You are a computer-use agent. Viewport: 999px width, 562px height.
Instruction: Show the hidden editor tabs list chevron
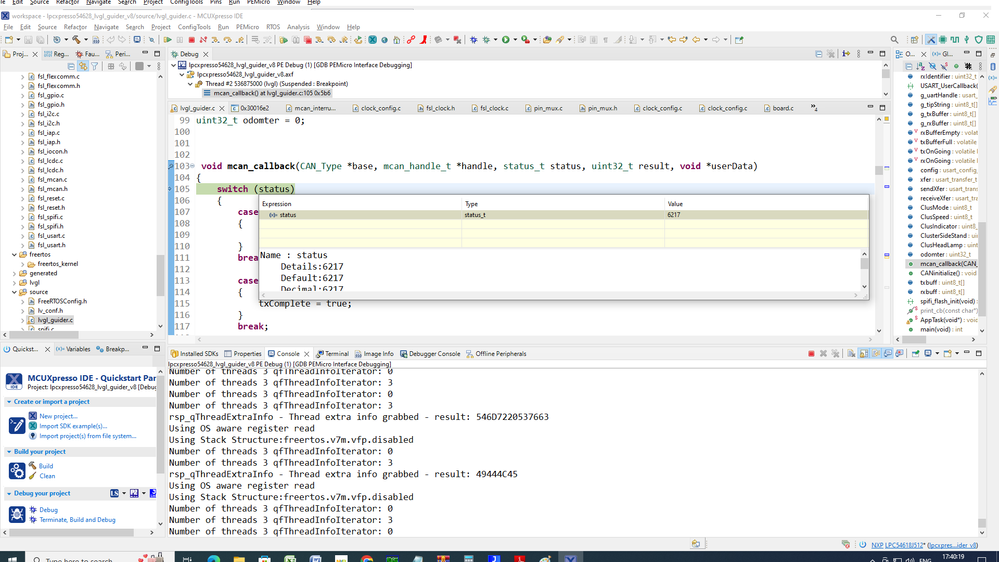tap(814, 108)
